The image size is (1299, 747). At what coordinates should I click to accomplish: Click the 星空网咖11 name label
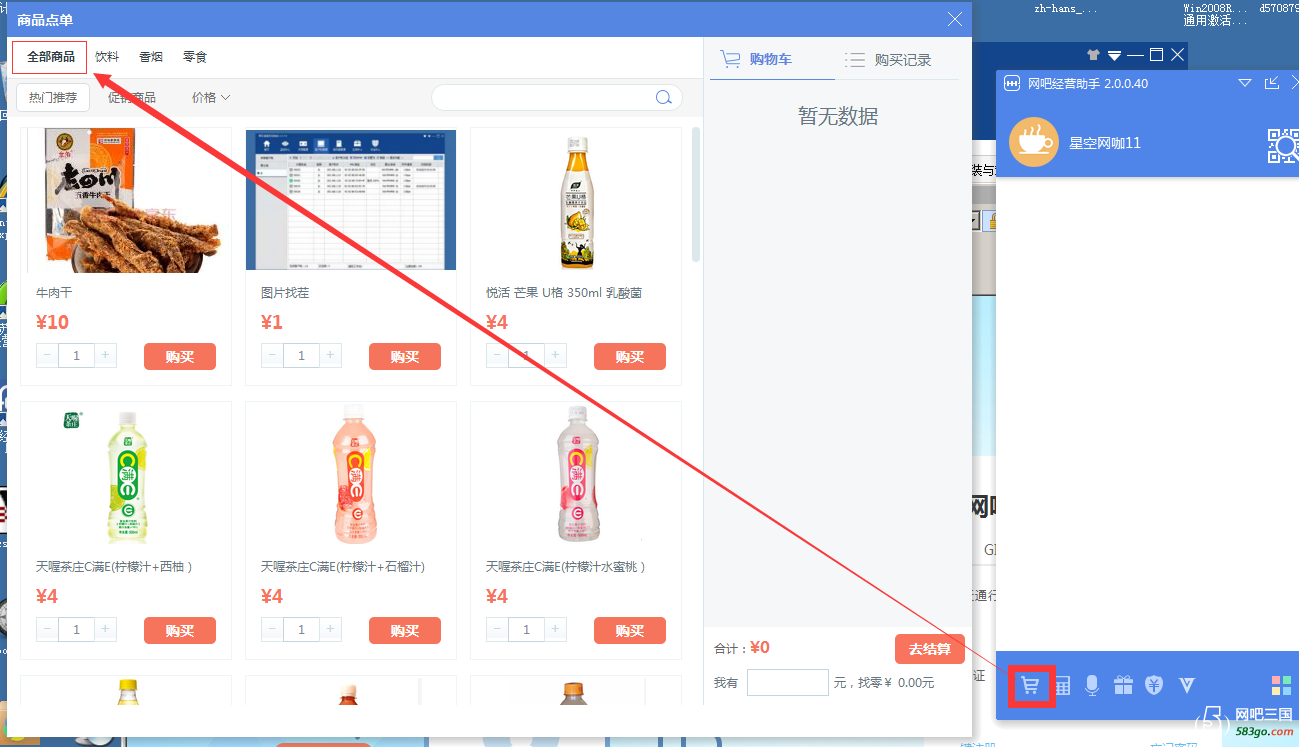[1105, 143]
